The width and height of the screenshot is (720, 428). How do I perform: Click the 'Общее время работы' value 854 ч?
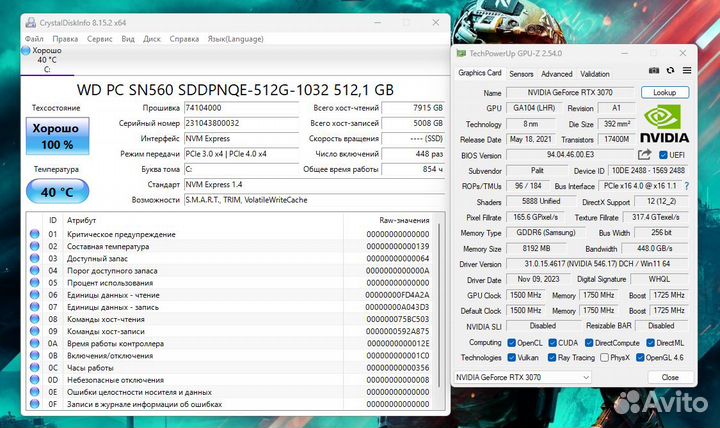pyautogui.click(x=413, y=169)
